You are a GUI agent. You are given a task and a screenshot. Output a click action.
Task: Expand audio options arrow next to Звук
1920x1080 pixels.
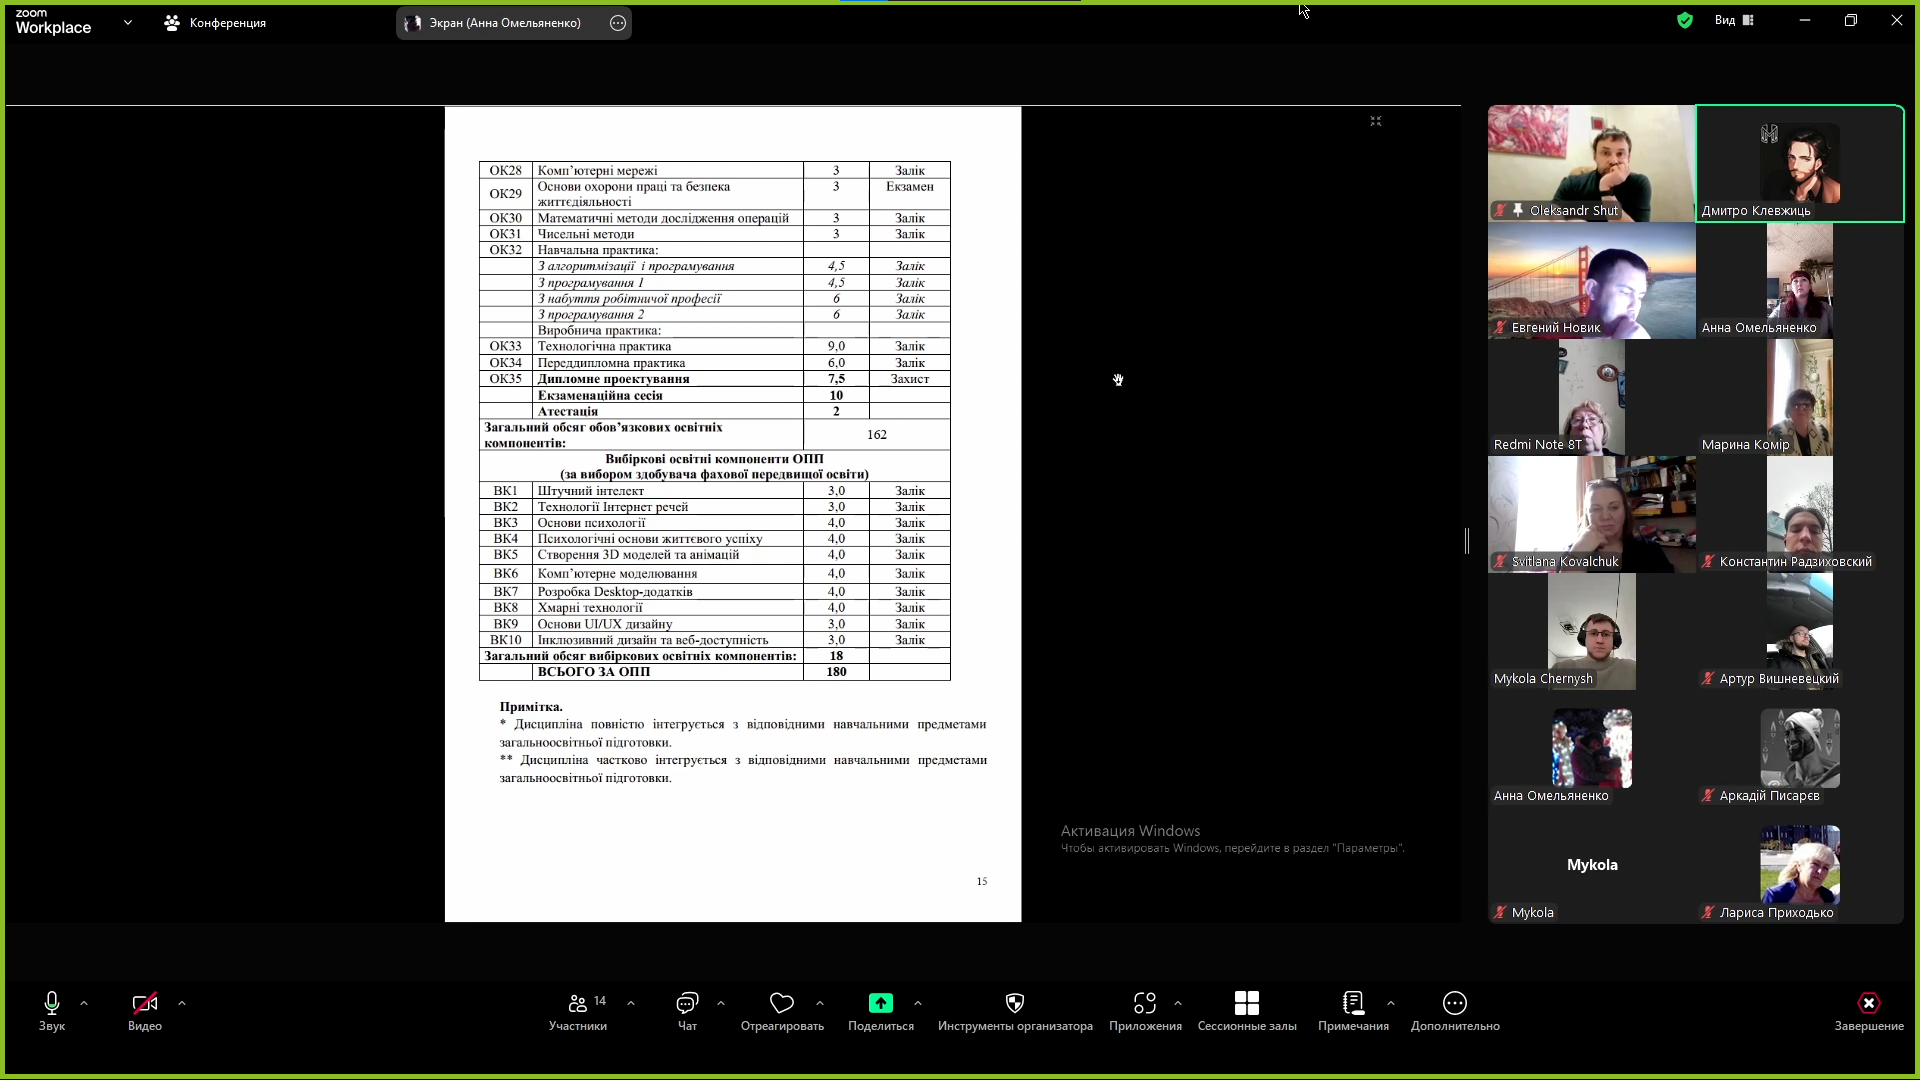(x=84, y=1003)
